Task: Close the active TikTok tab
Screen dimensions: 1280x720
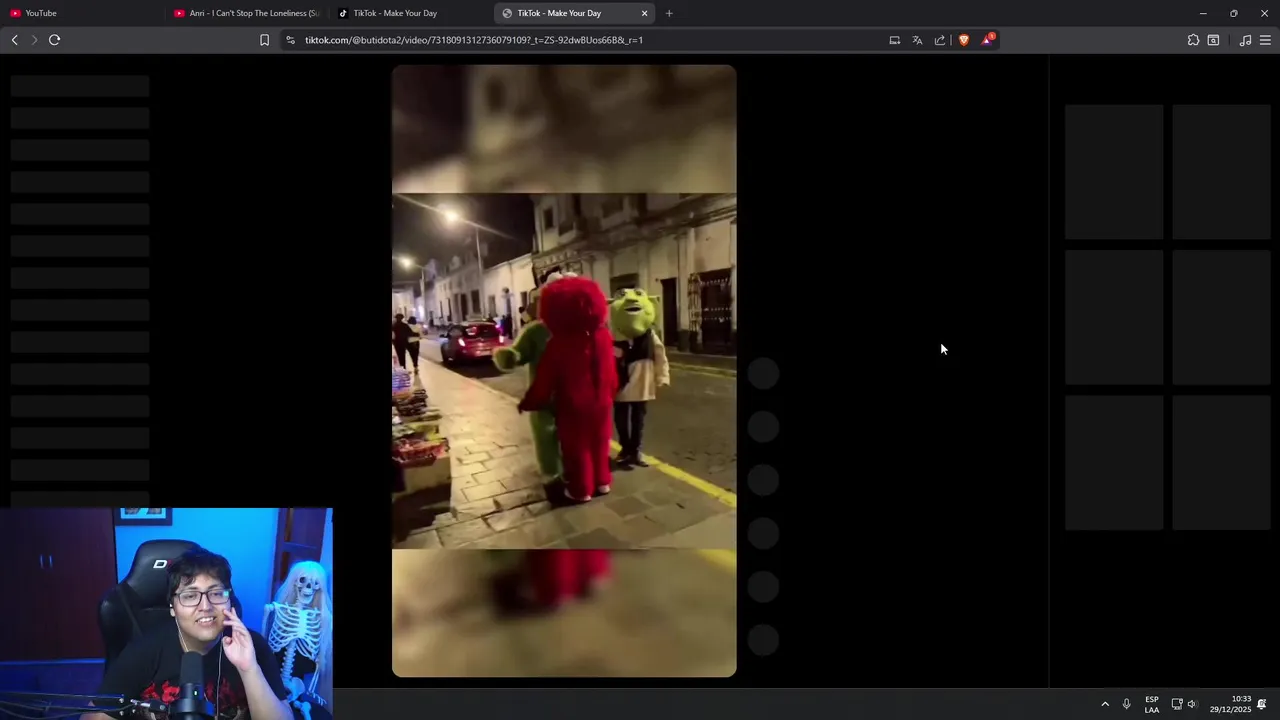Action: 645,13
